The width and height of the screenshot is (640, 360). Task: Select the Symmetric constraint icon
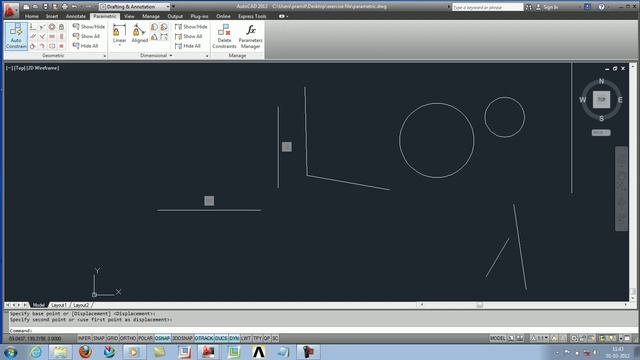coord(52,46)
